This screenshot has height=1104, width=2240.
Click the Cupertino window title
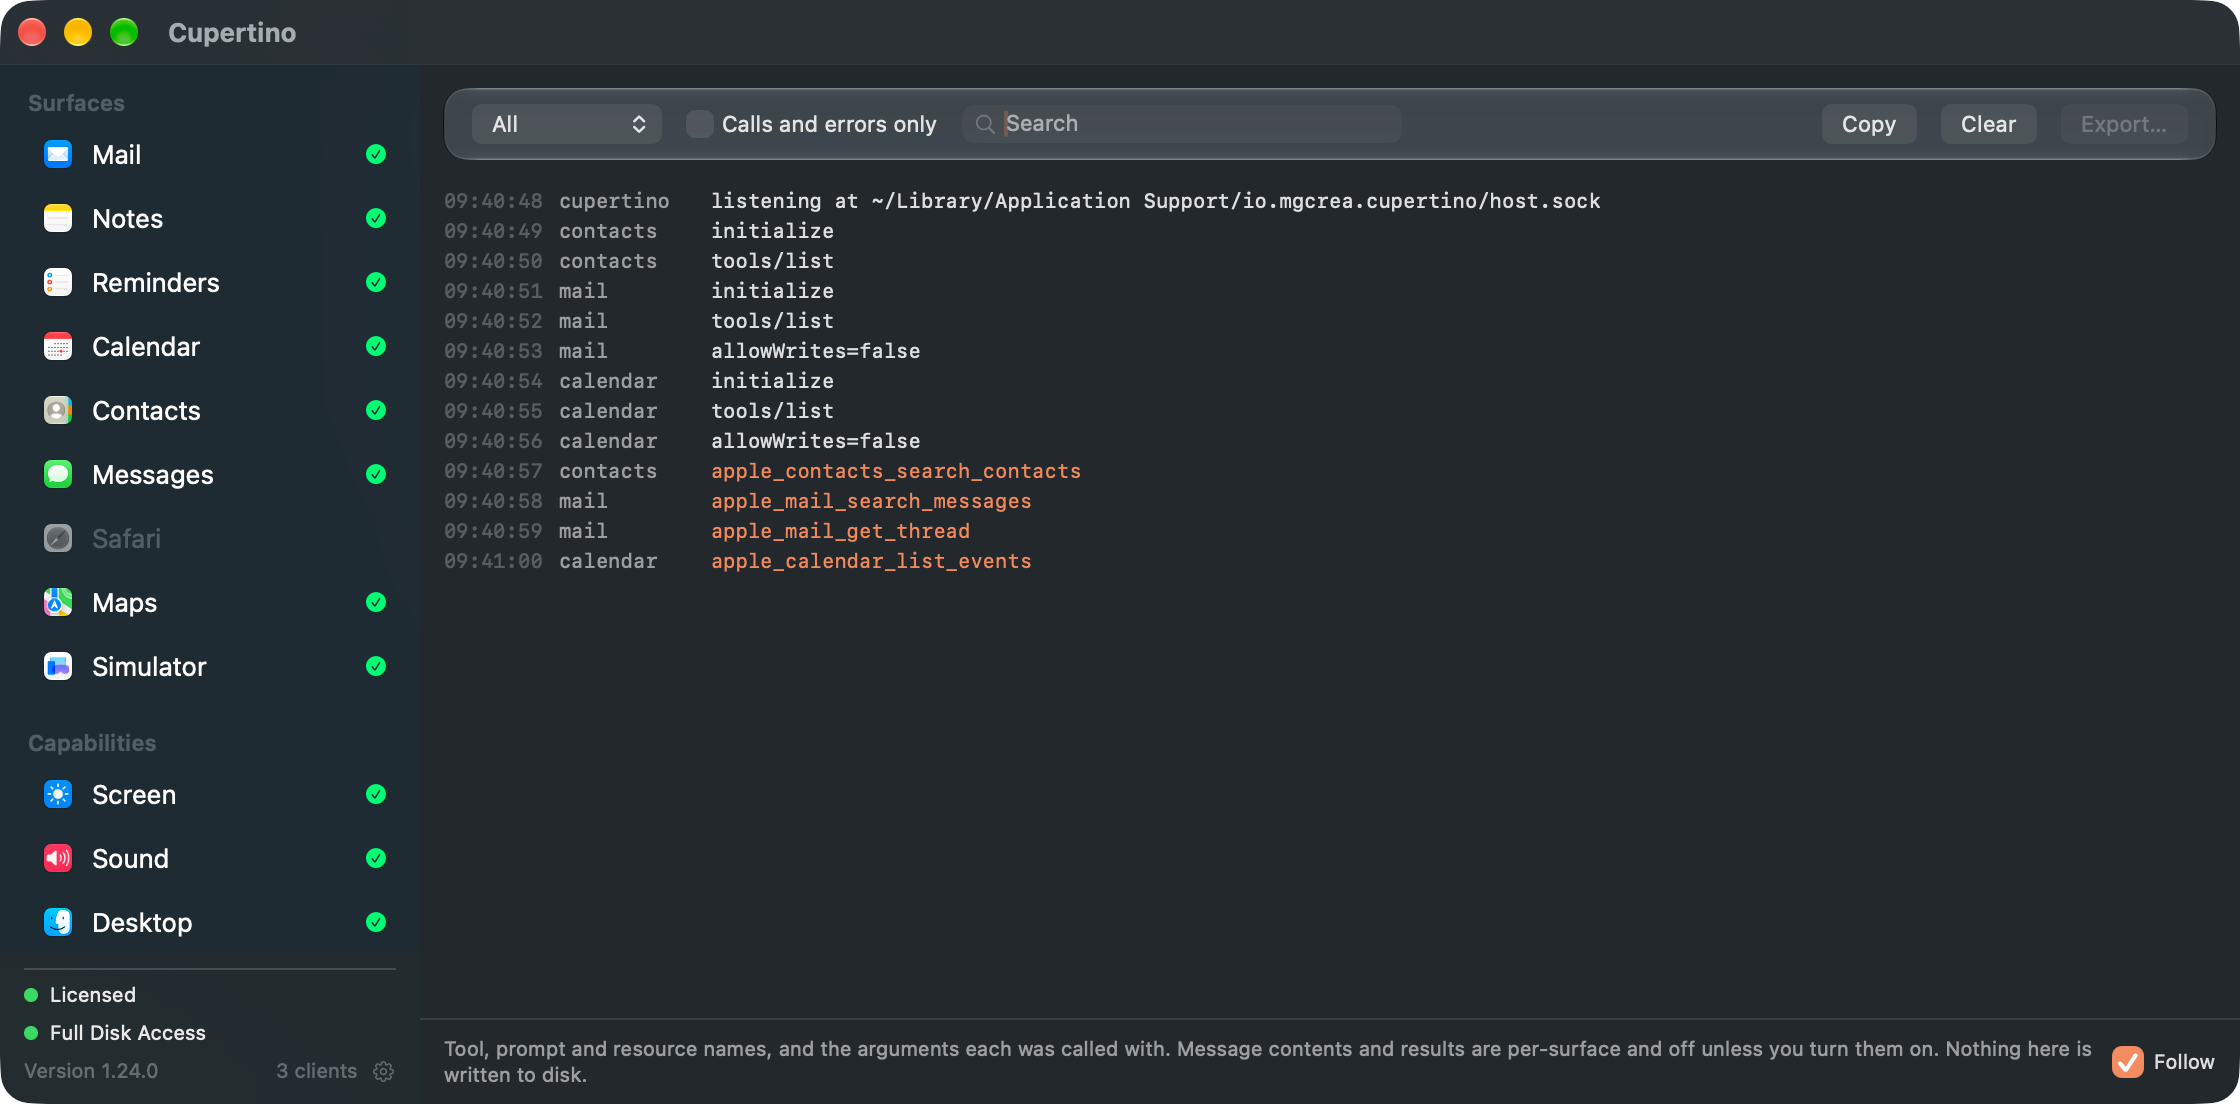(232, 33)
